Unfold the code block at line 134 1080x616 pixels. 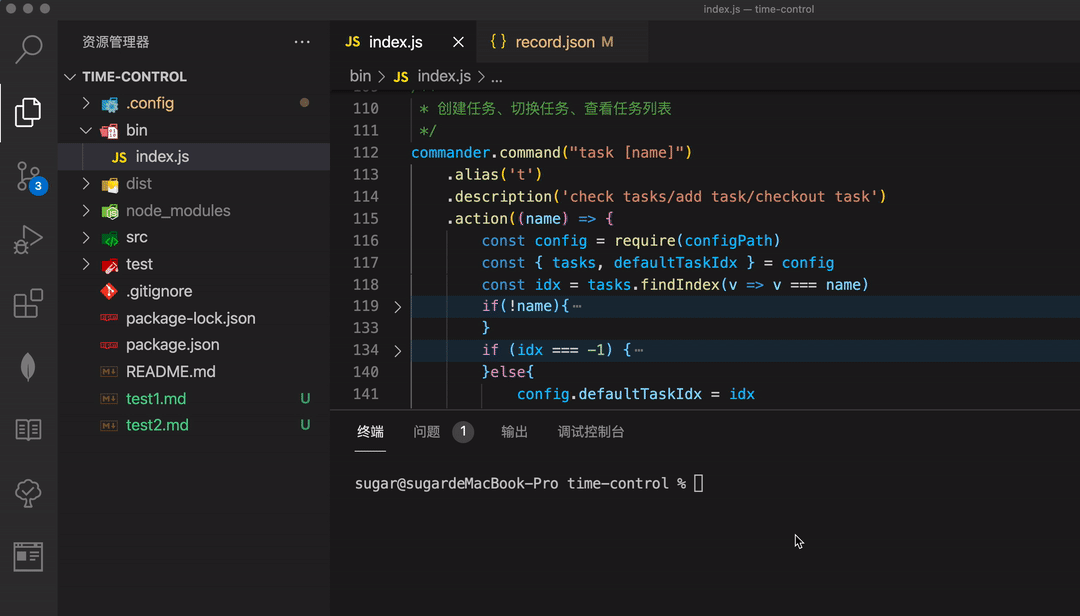397,351
